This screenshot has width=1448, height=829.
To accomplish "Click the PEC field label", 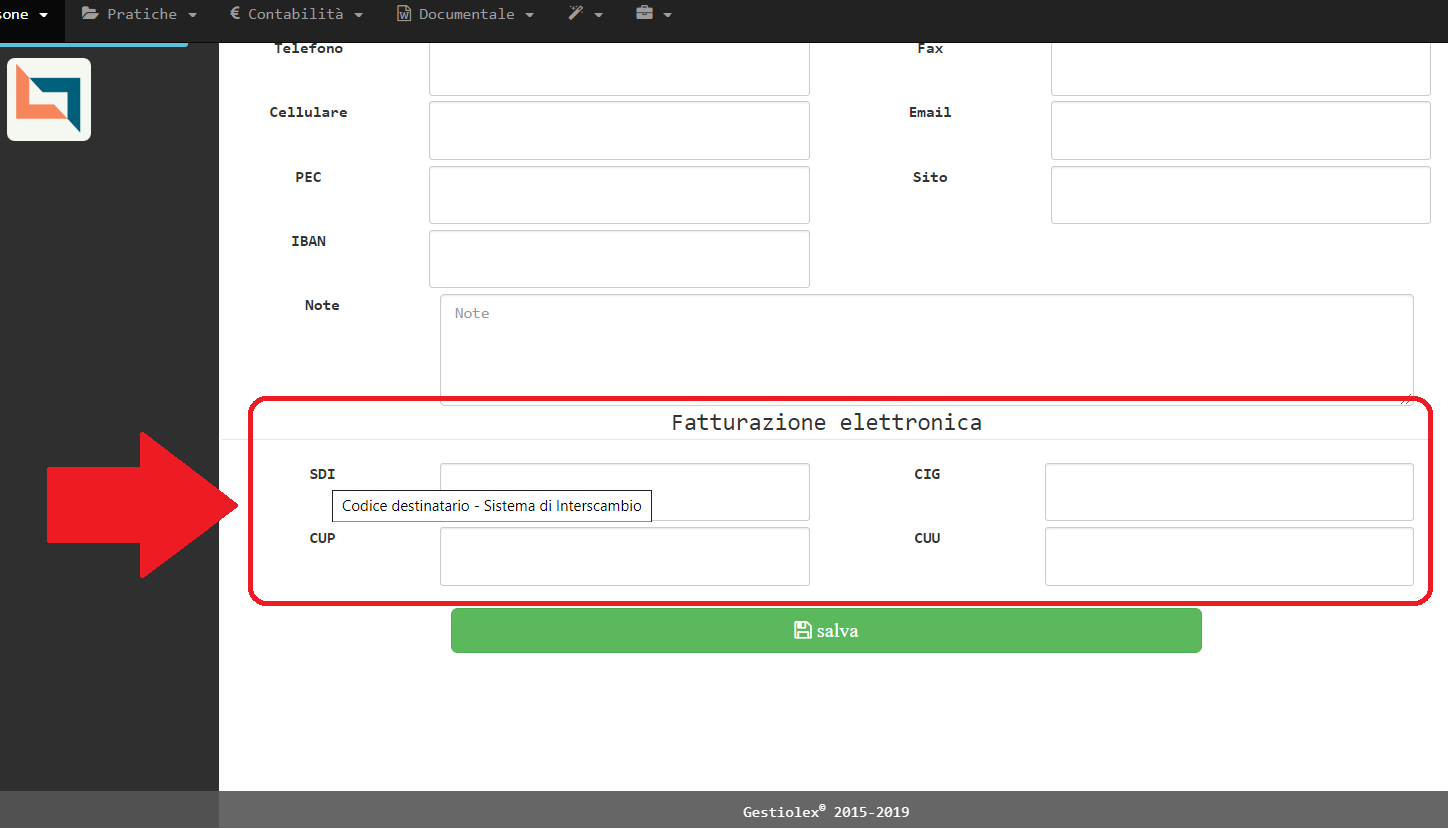I will point(308,177).
